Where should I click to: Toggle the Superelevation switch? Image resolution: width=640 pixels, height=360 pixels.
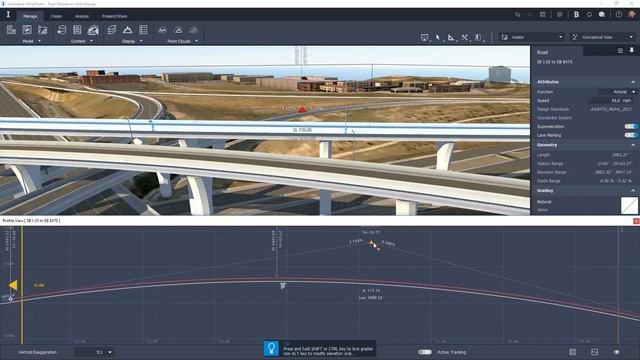pos(630,127)
